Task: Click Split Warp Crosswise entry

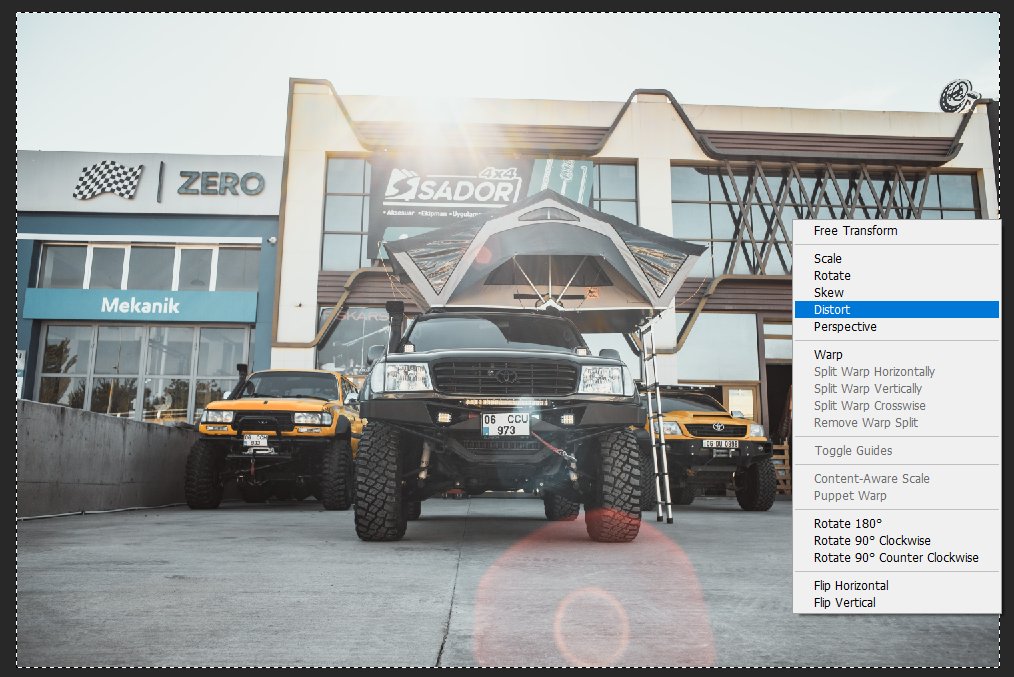Action: coord(896,405)
